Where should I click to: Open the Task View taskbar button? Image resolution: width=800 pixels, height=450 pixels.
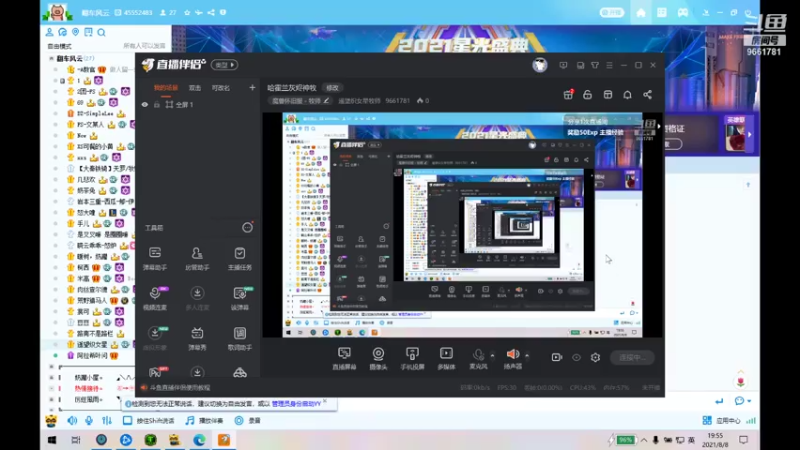pyautogui.click(x=76, y=440)
